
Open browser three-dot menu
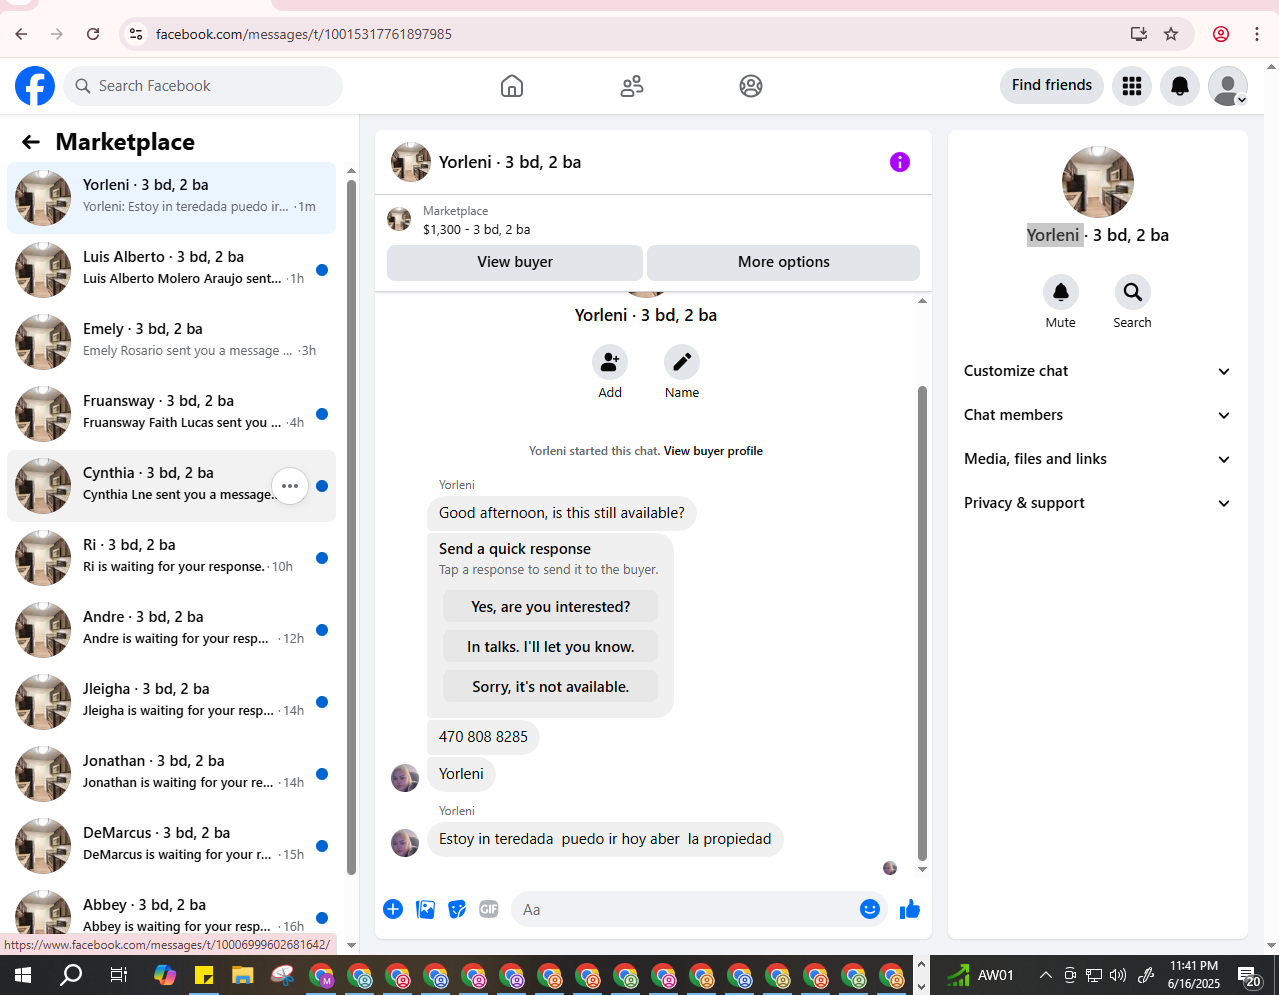(x=1257, y=34)
